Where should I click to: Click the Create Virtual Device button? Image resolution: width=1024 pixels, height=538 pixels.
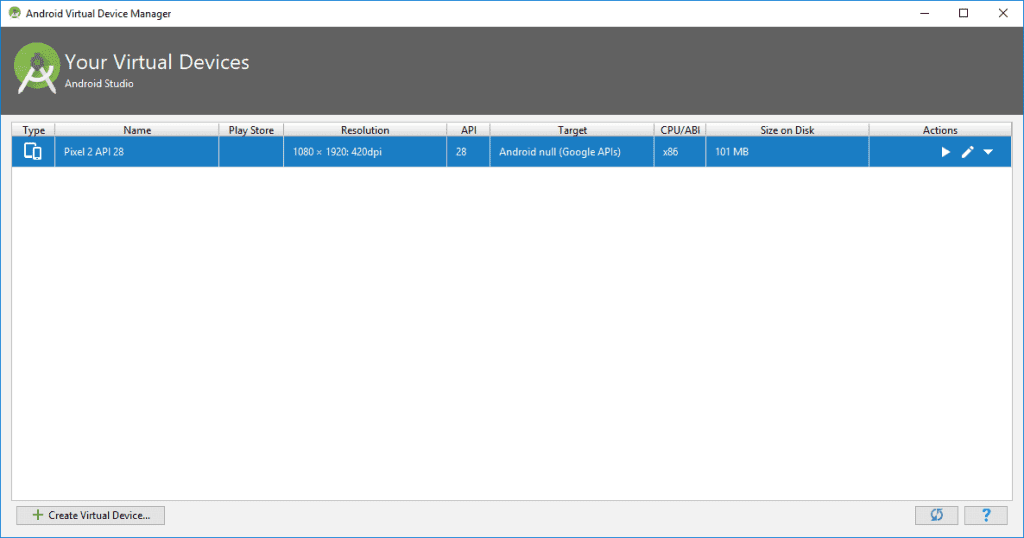(90, 515)
